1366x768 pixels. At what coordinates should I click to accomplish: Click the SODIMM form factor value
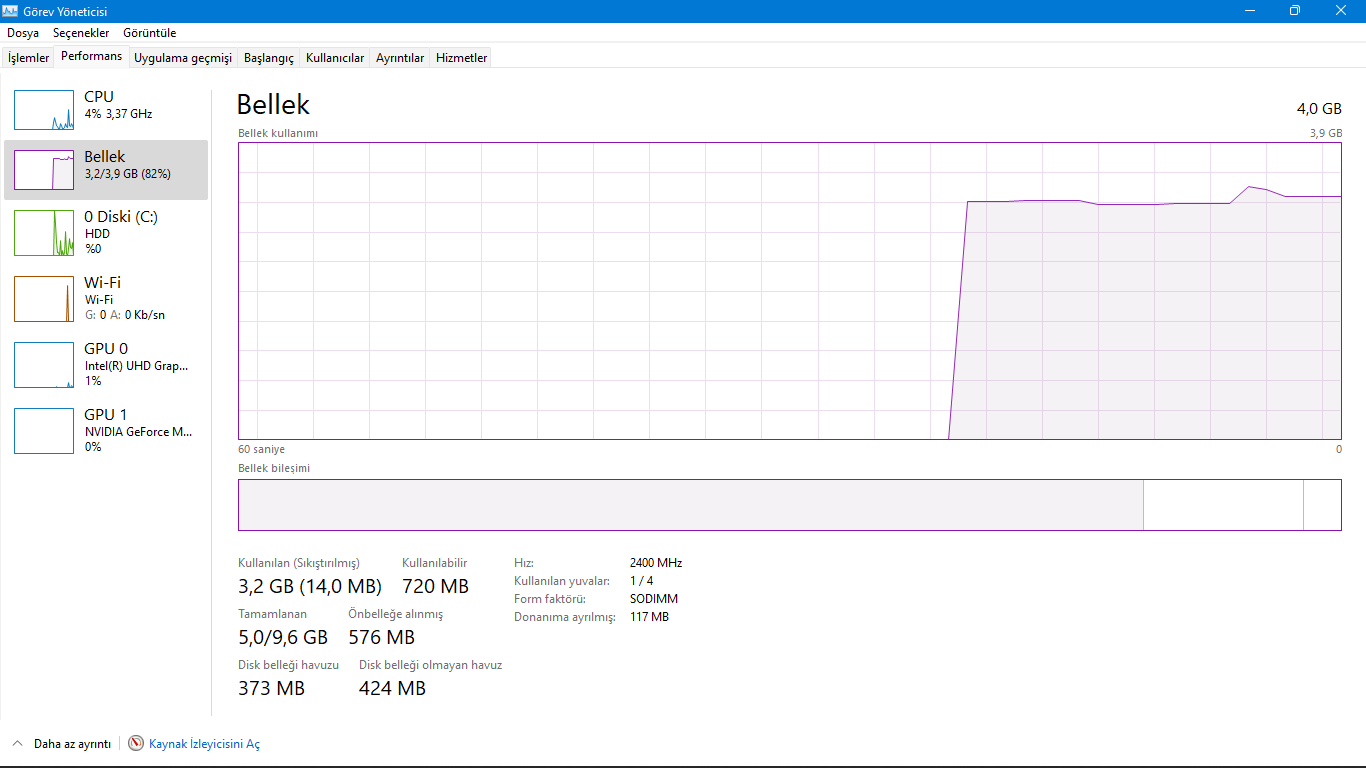(x=654, y=599)
